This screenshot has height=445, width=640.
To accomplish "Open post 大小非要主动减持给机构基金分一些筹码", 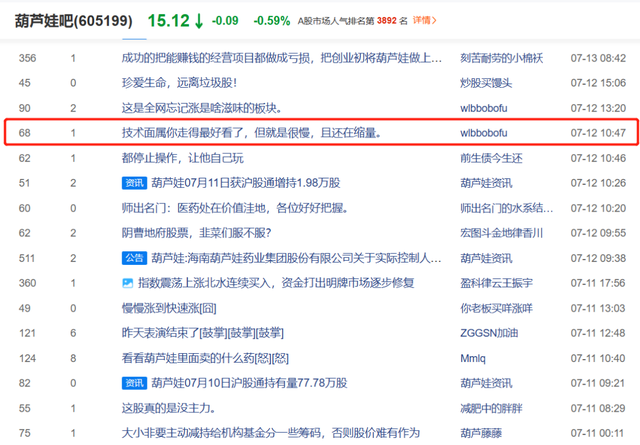I will click(x=271, y=433).
